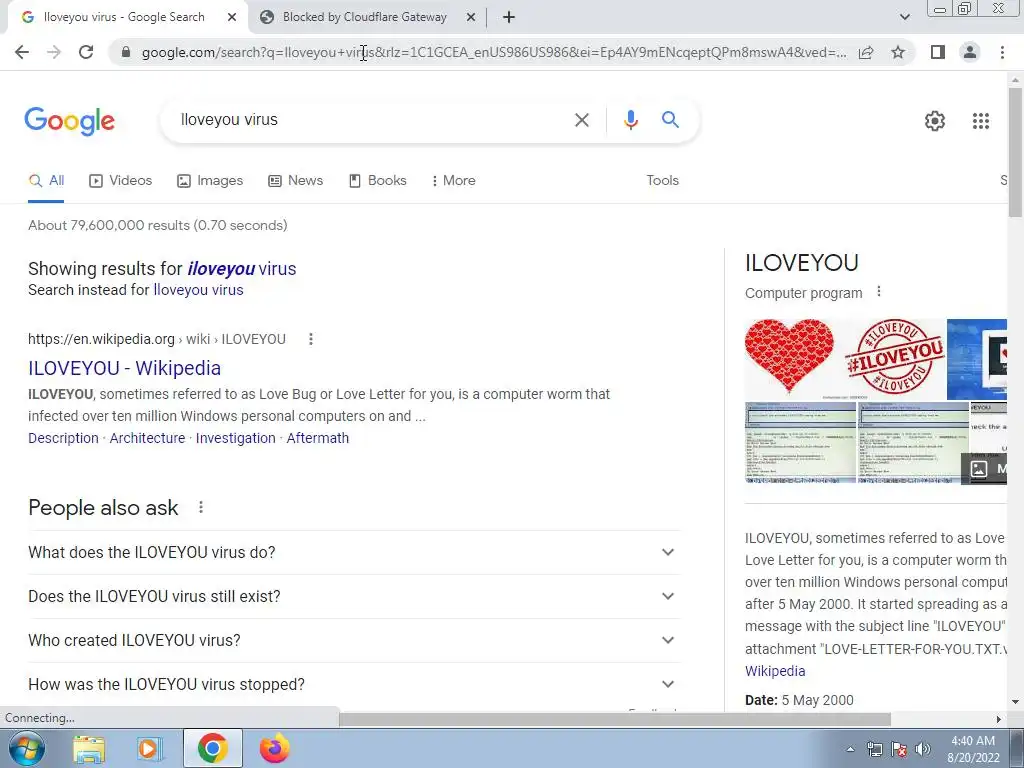Close the Blocked by Cloudflare Gateway tab
This screenshot has width=1024, height=768.
coord(471,18)
